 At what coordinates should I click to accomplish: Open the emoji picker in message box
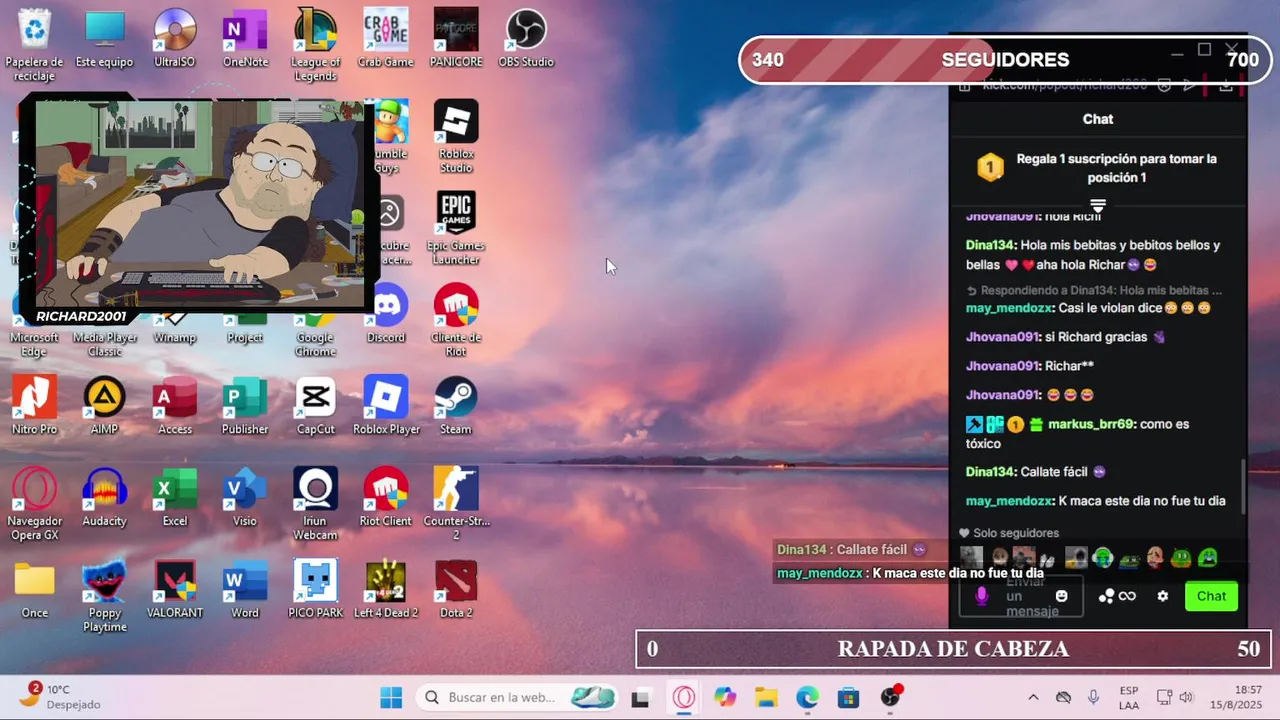point(1062,596)
